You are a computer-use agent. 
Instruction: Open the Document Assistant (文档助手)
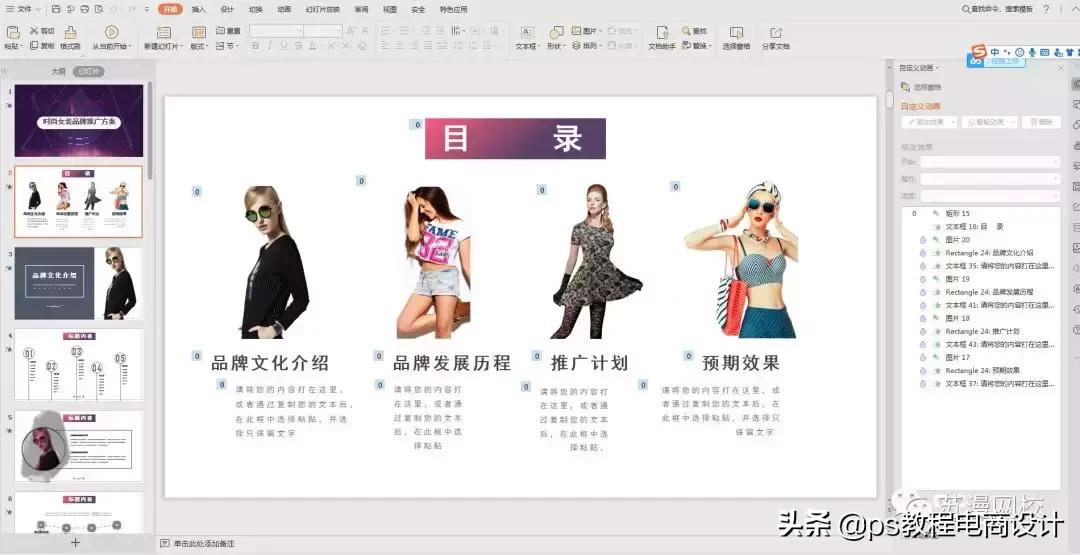click(x=662, y=38)
